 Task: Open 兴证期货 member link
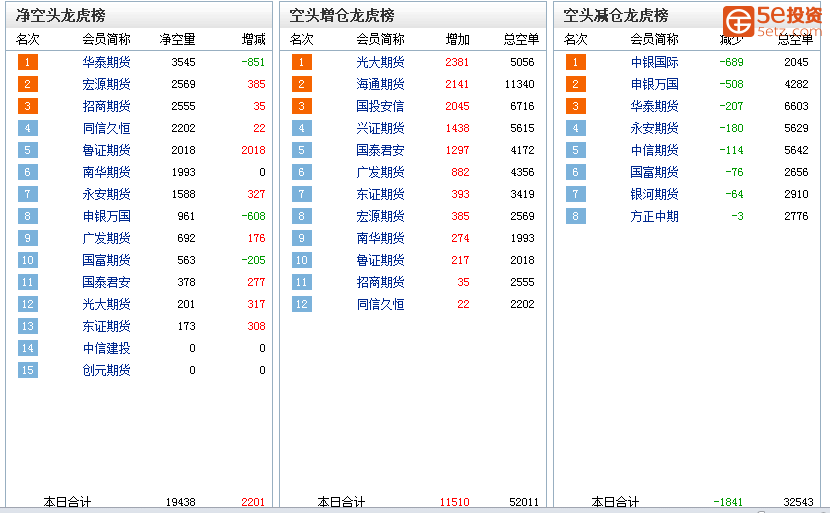tap(380, 128)
